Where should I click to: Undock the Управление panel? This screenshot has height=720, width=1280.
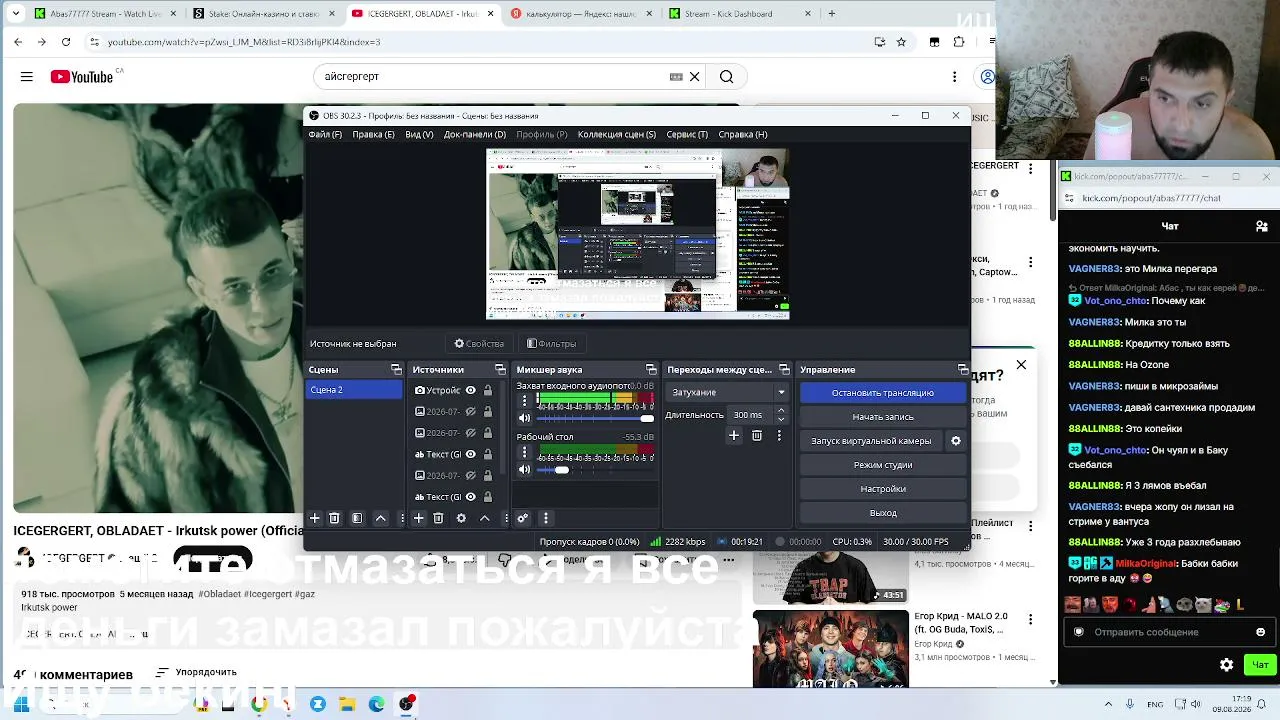click(x=963, y=370)
